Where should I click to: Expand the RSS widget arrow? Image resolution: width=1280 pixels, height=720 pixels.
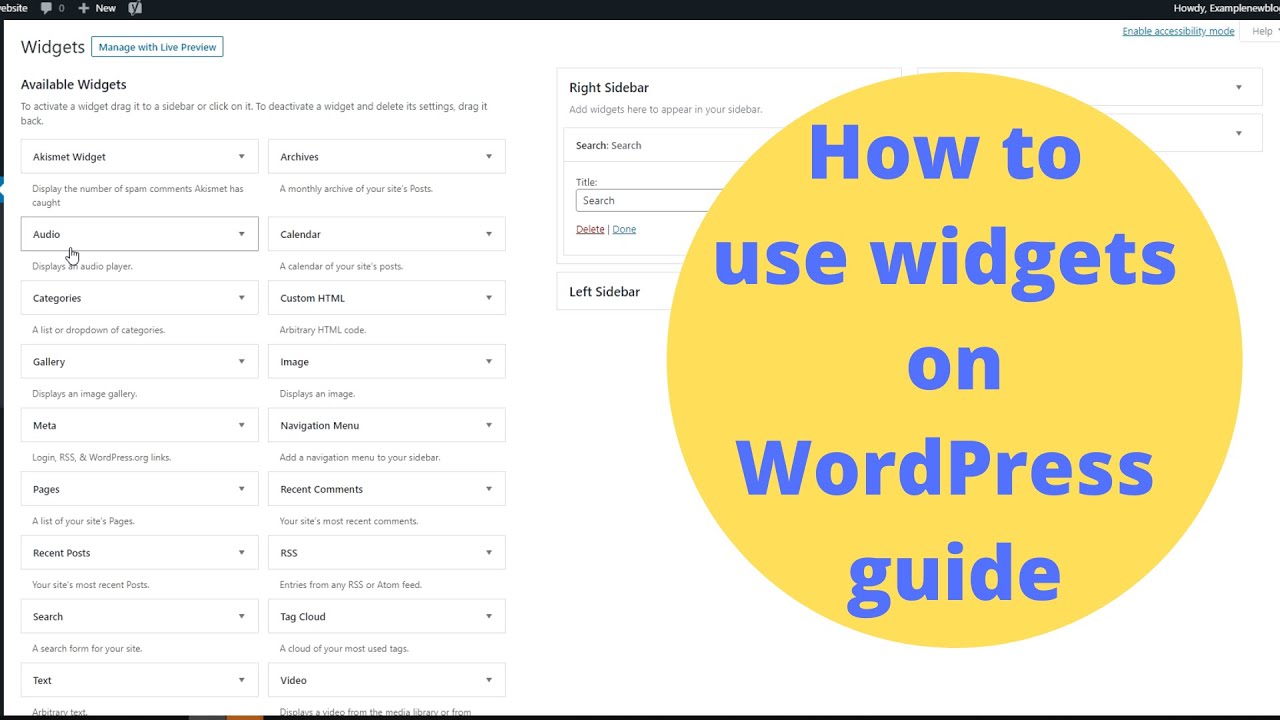tap(489, 553)
